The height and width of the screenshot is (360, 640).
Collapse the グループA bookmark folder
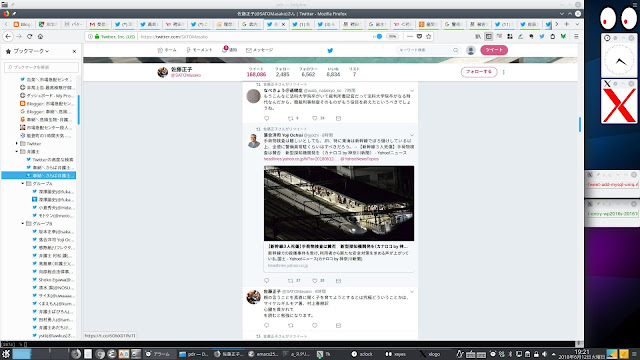23,184
